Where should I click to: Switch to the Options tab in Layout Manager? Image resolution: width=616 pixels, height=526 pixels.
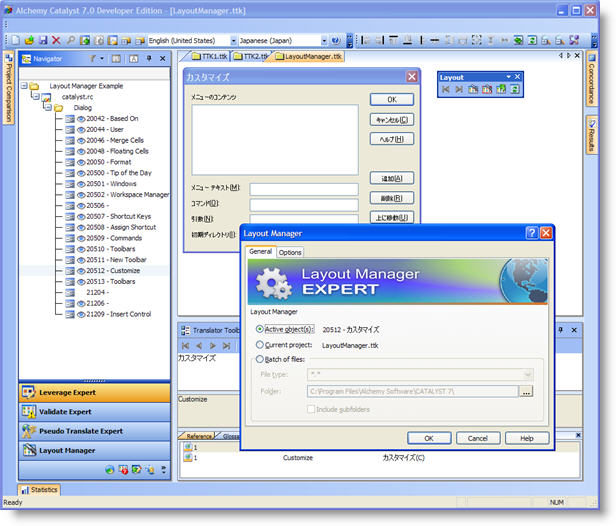290,252
